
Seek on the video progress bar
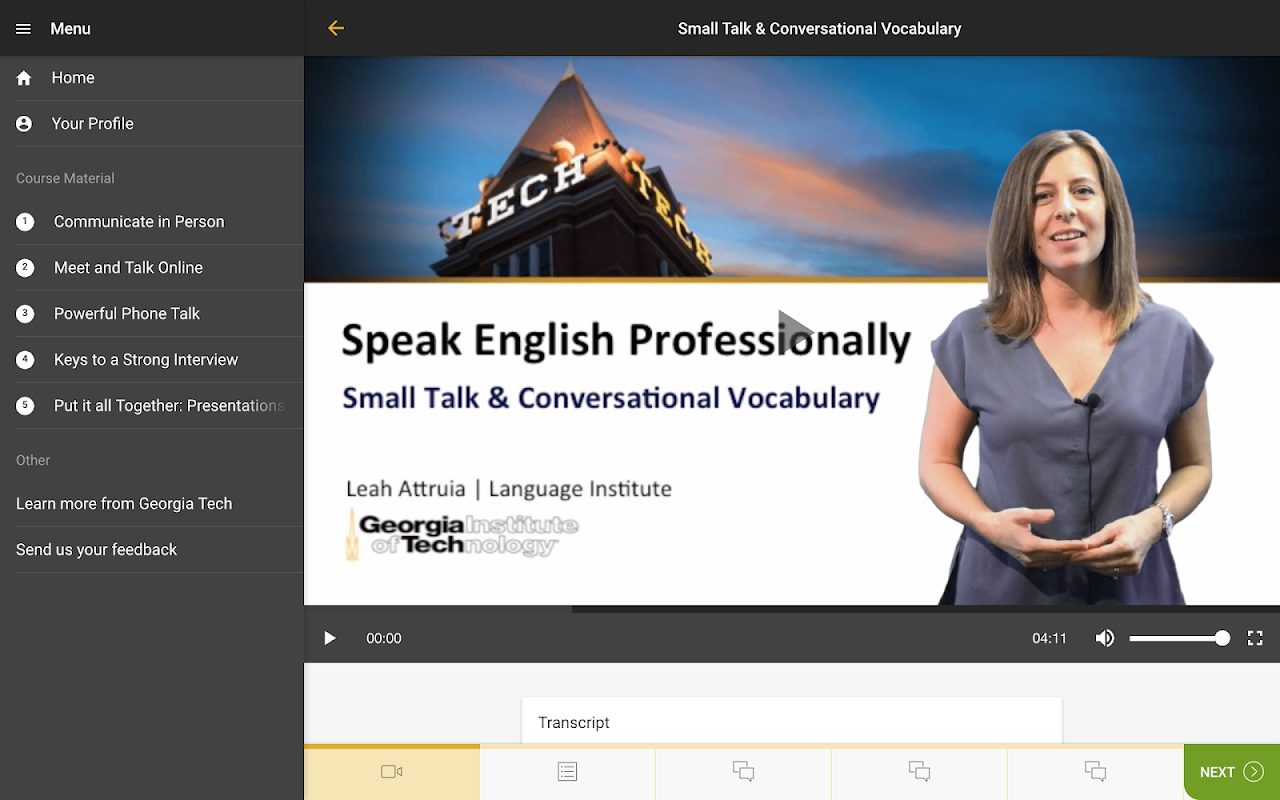(792, 608)
